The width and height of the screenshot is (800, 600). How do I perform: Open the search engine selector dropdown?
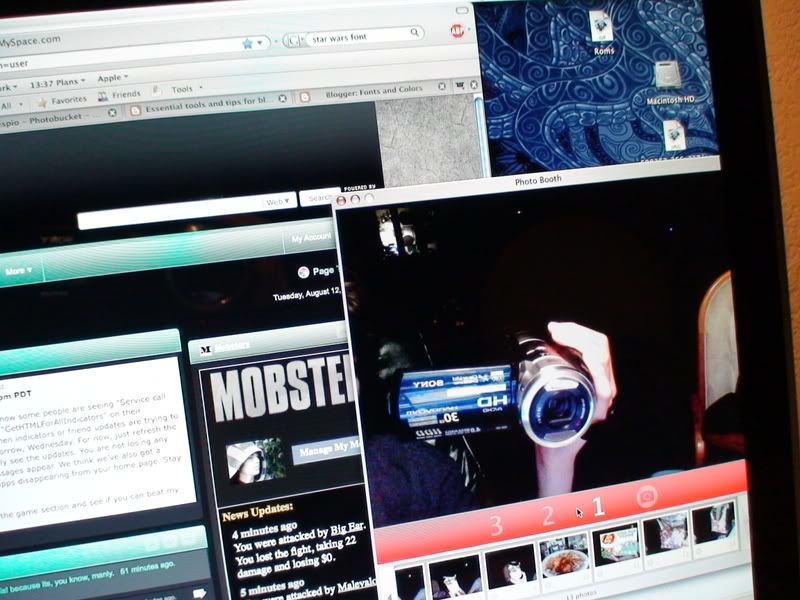[295, 41]
